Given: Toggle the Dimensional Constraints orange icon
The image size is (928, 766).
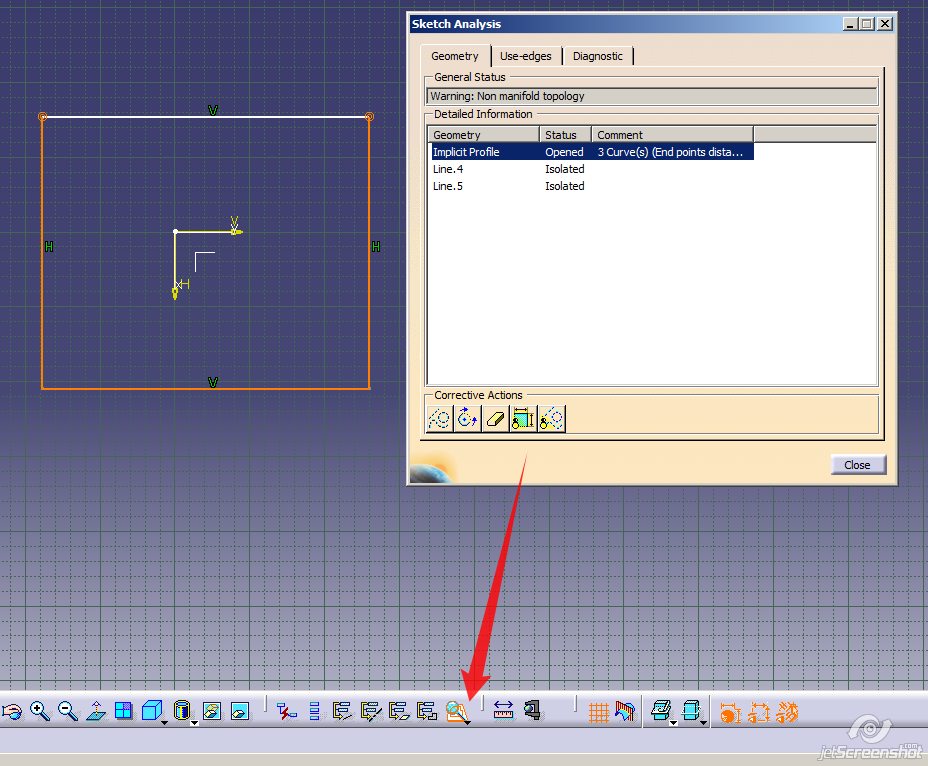Looking at the screenshot, I should pyautogui.click(x=759, y=712).
